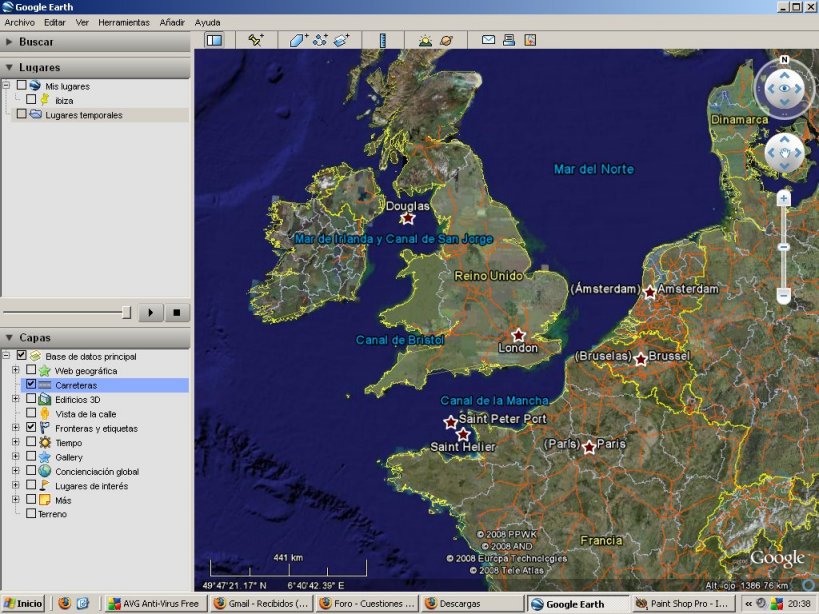Click the tour speed slider handle
This screenshot has height=614, width=819.
126,312
